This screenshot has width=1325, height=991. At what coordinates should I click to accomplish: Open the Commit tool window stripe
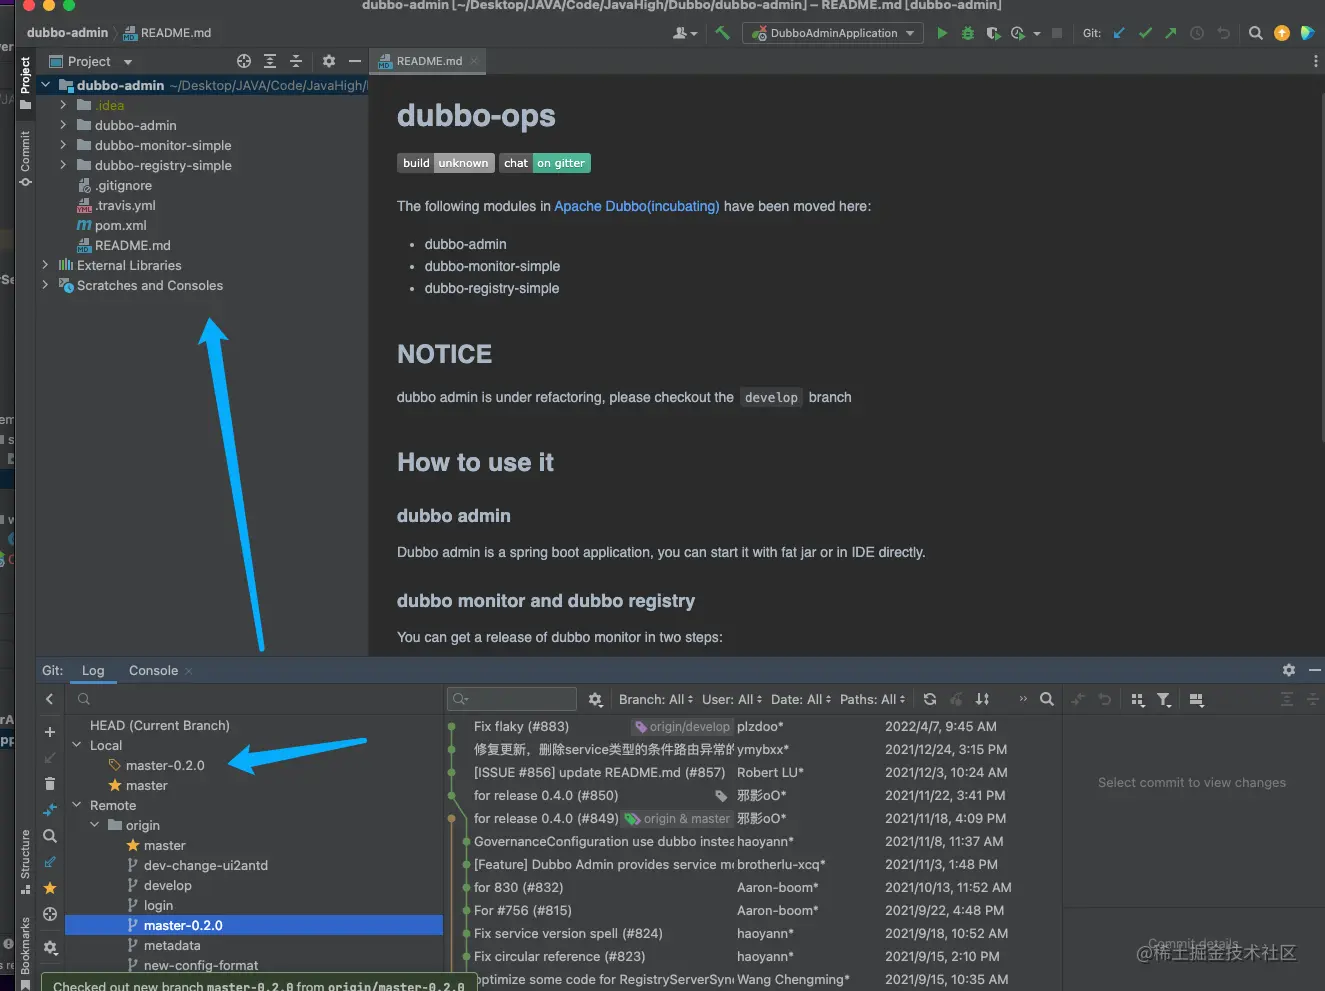(25, 158)
